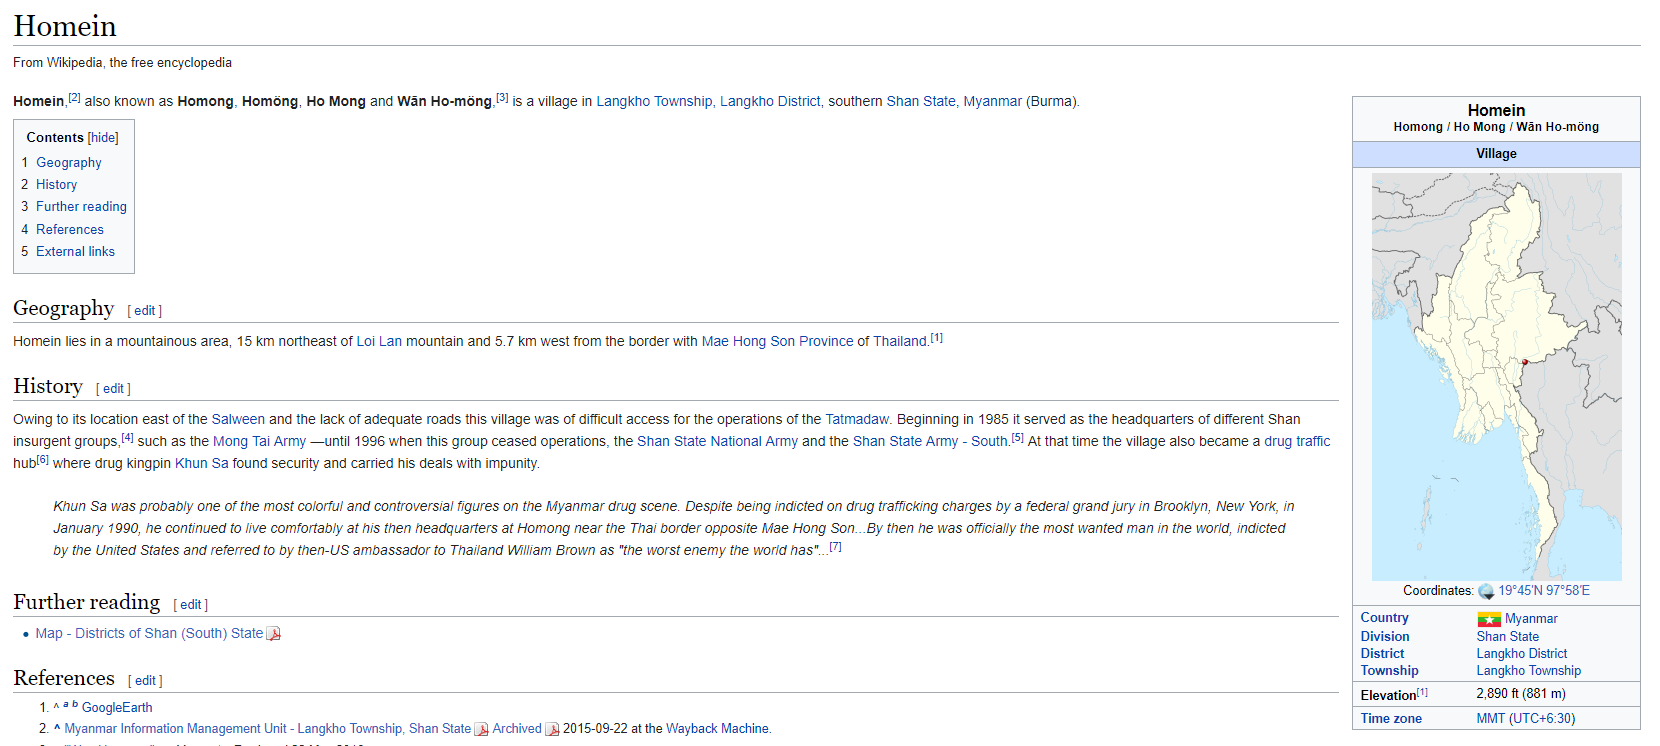Click footnote [1] after Thailand

pos(936,338)
